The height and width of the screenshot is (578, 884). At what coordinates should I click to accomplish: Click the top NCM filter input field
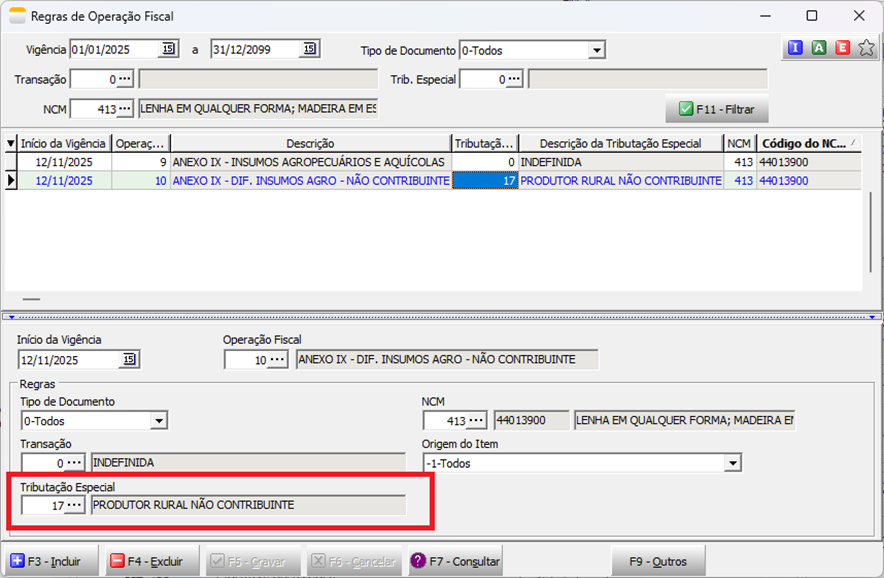coord(93,108)
